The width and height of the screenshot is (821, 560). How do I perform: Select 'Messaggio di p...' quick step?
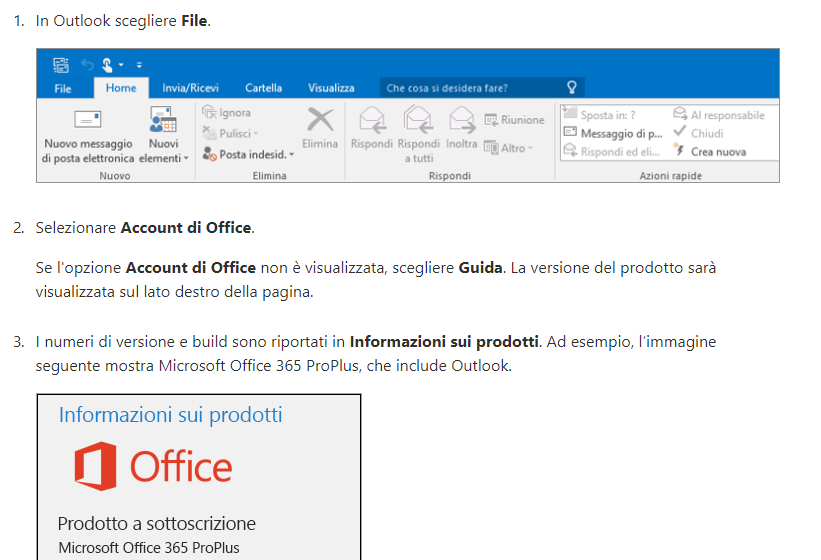coord(613,133)
